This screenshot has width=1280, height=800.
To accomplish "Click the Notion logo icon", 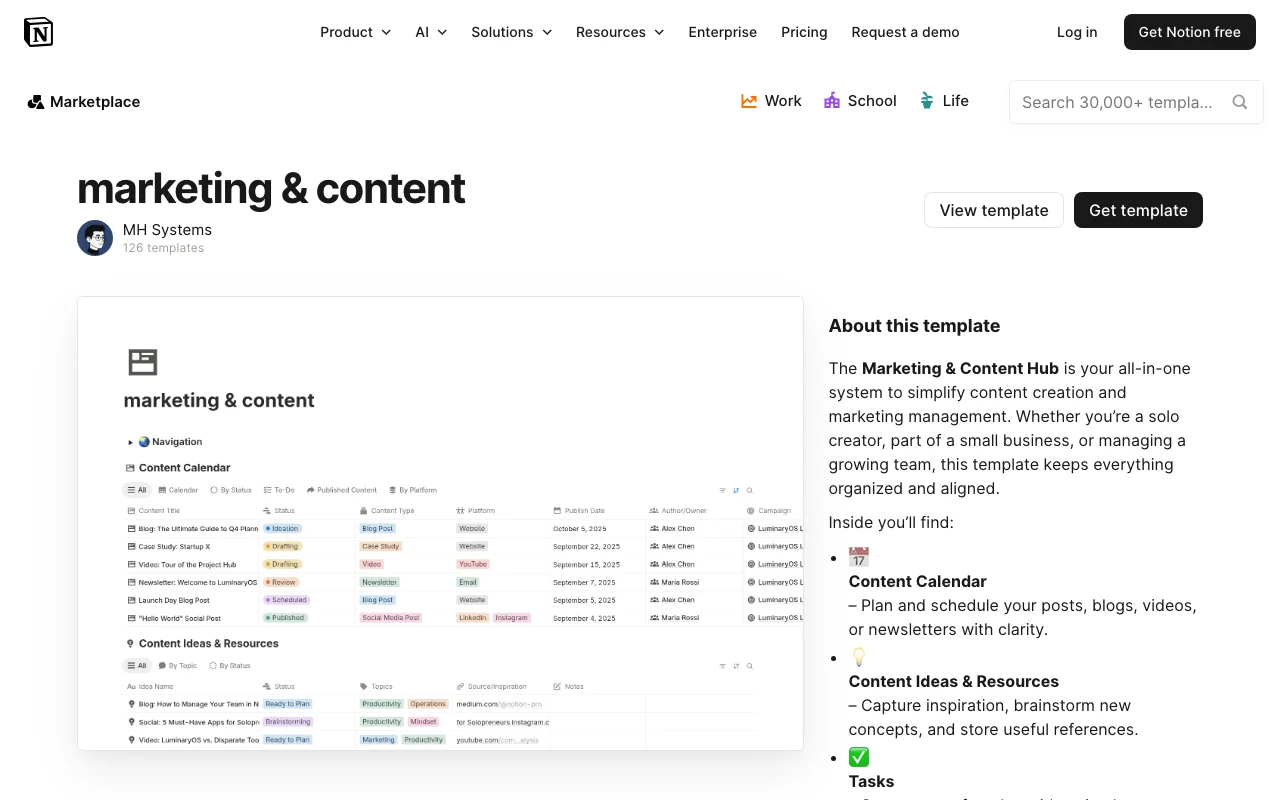I will pos(38,32).
